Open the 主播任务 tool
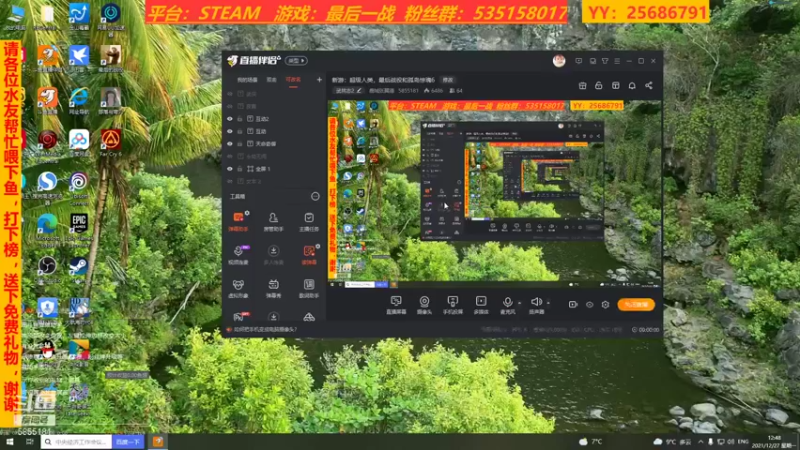800x450 pixels. pos(309,221)
